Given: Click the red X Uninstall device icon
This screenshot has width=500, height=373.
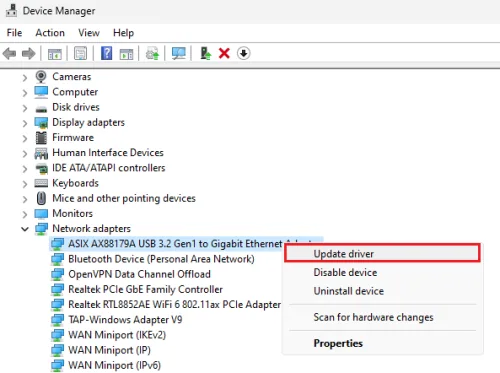Looking at the screenshot, I should pos(224,53).
